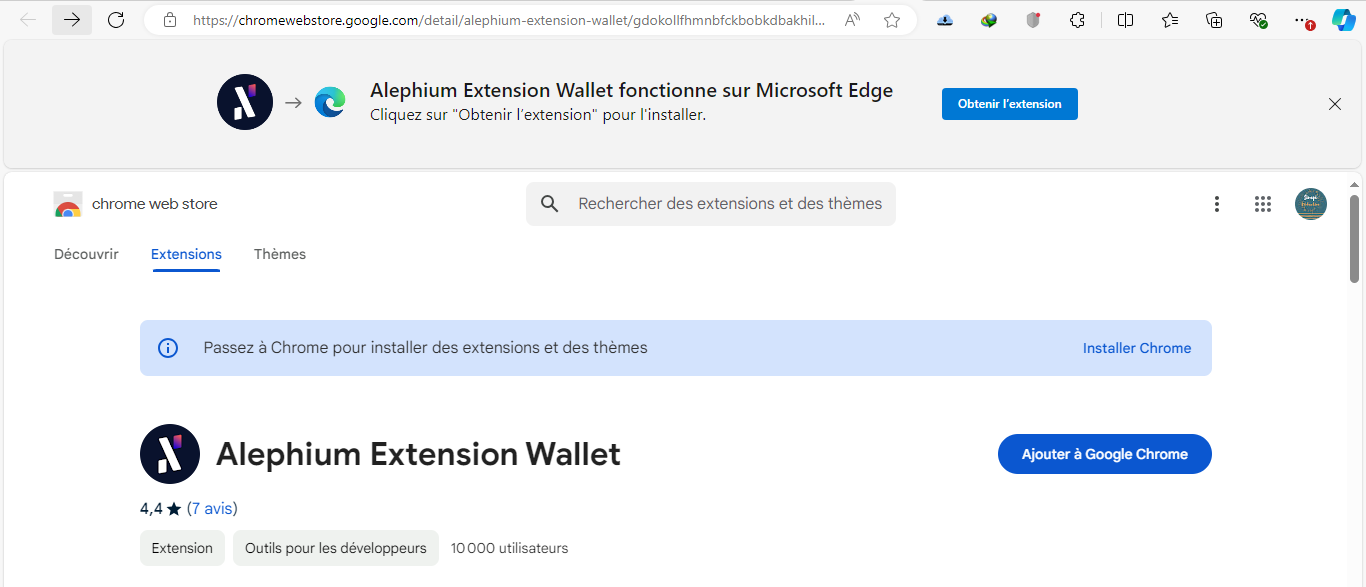Switch to the Thèmes tab
Screen dimensions: 1366x587
tap(280, 254)
